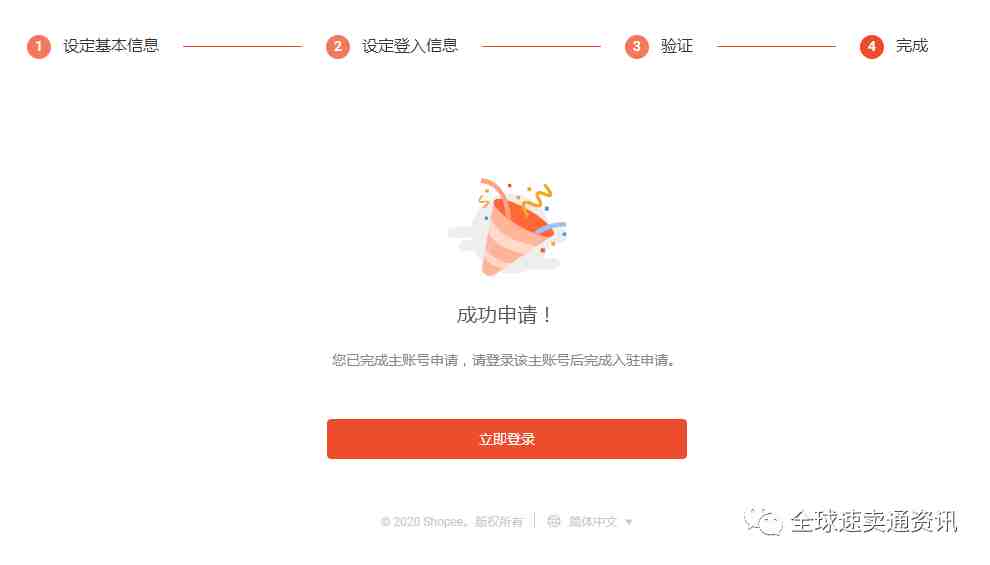Click the 成功申请！ heading
990x565 pixels.
[504, 314]
